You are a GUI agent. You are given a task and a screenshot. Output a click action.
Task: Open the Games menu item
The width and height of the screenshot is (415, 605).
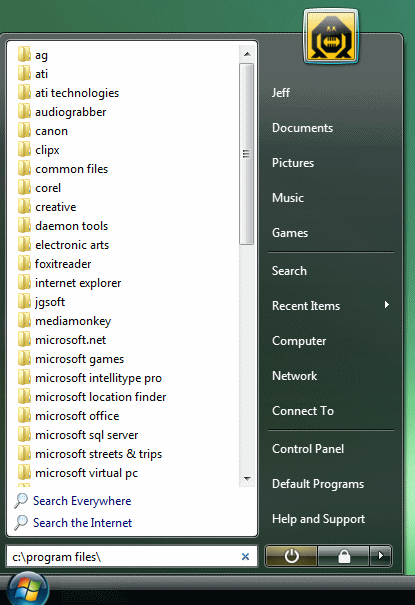(x=290, y=233)
